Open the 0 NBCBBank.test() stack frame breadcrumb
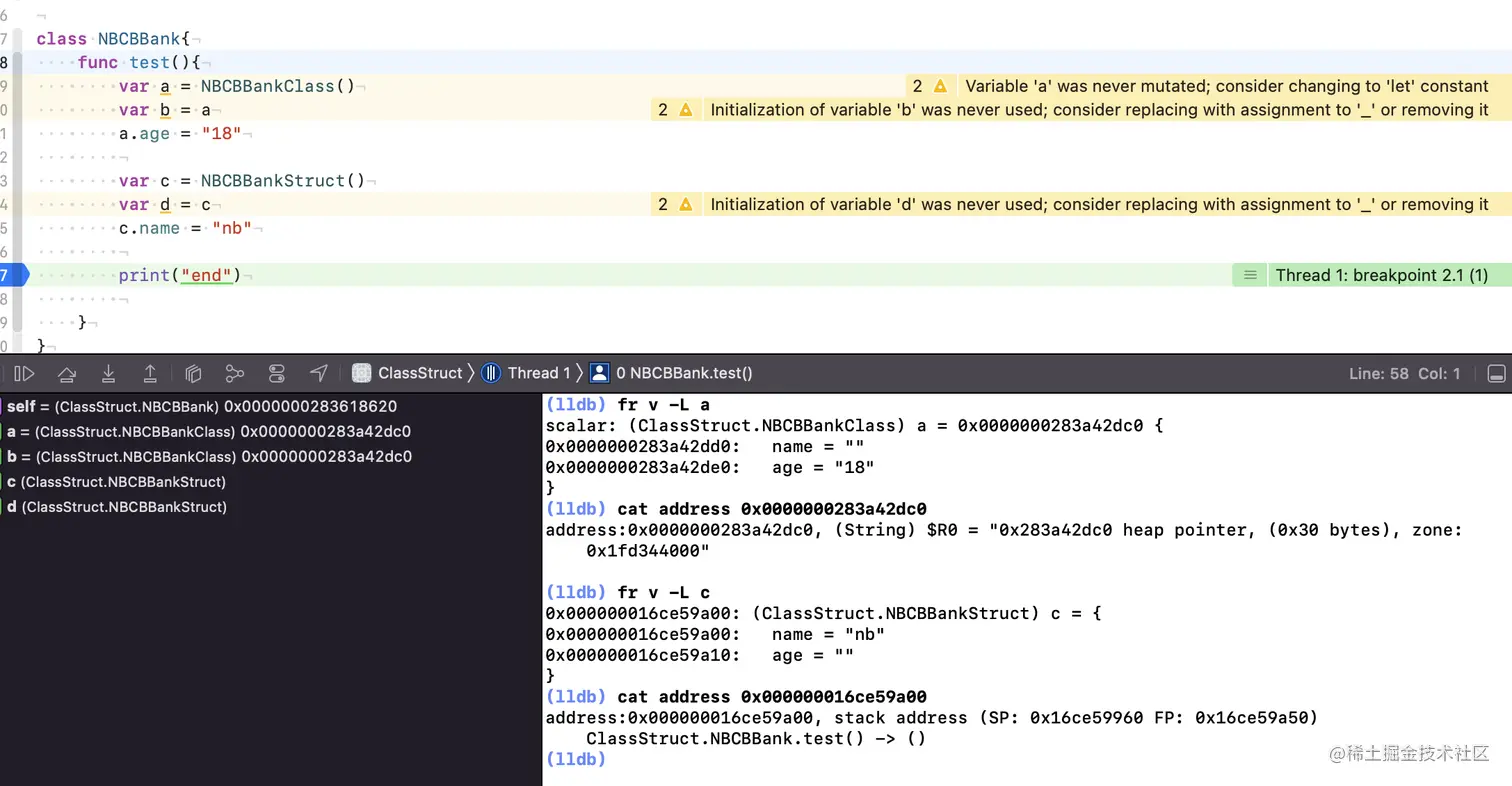This screenshot has height=786, width=1512. tap(671, 373)
